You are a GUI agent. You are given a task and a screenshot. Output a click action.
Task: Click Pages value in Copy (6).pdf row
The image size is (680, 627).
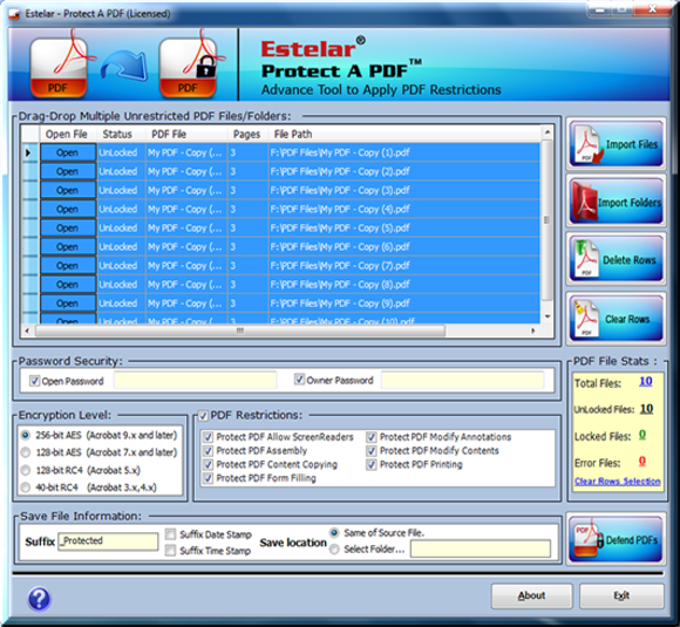click(248, 247)
